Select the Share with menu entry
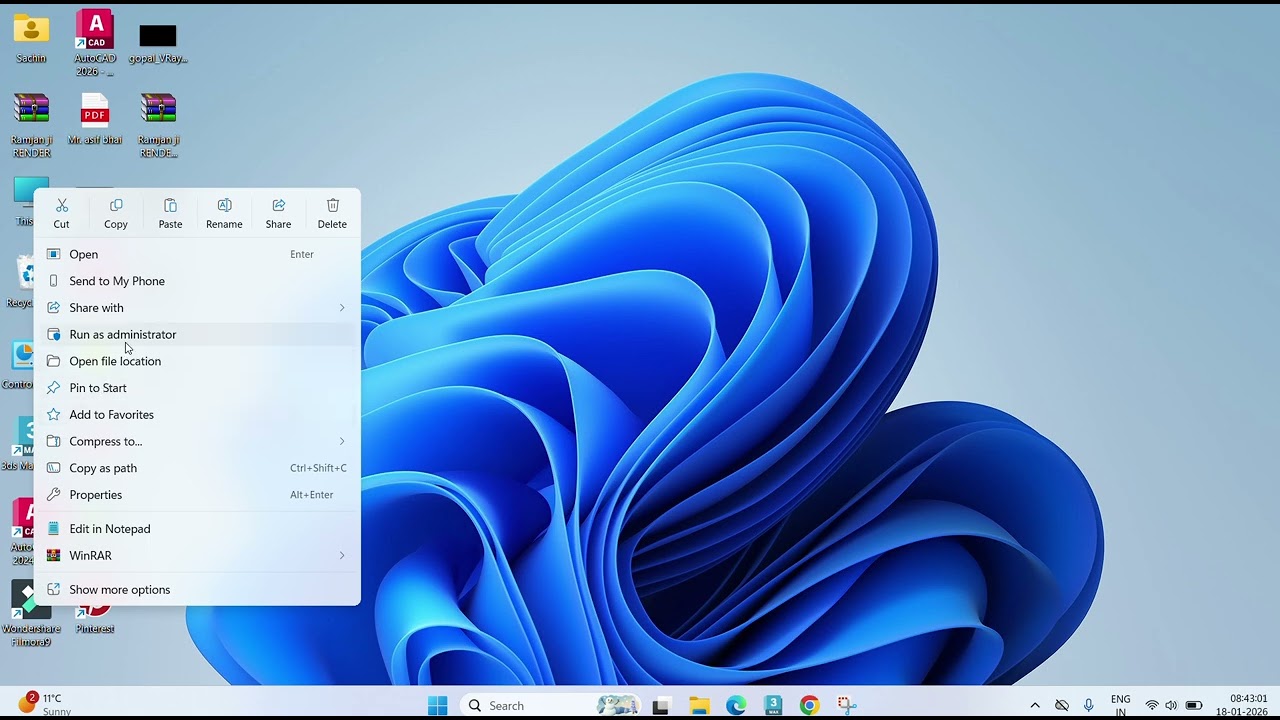1280x720 pixels. click(197, 308)
